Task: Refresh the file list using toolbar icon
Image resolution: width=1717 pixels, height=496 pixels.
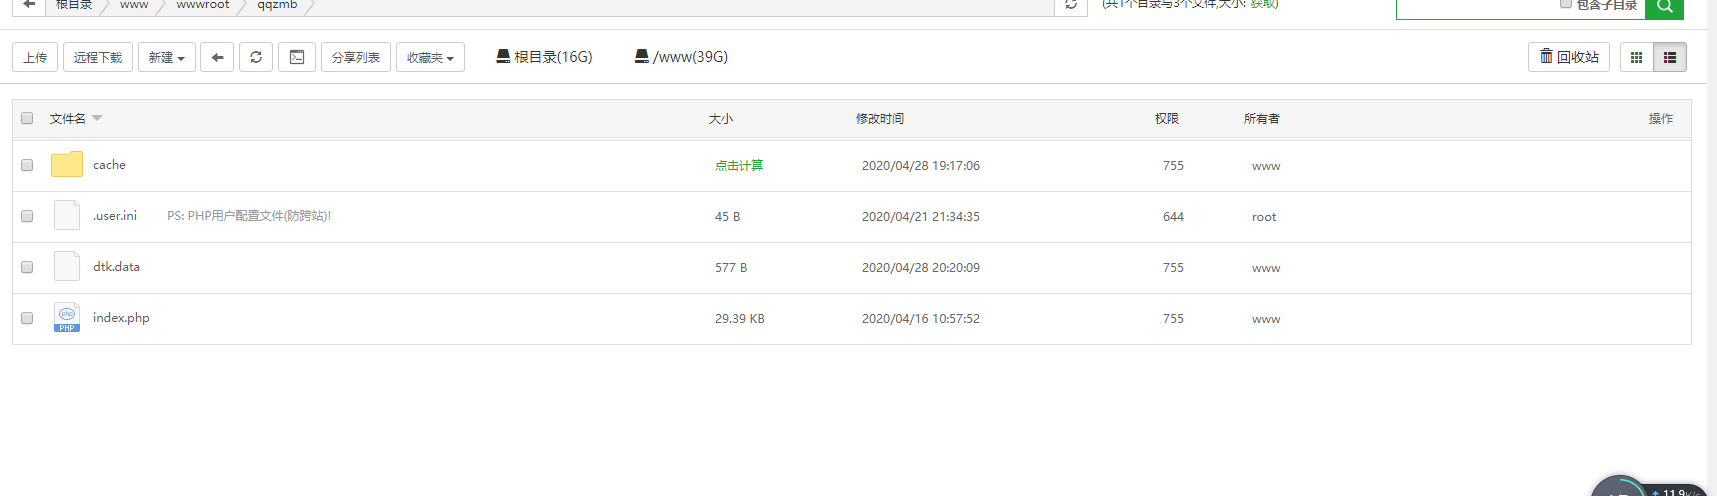Action: (256, 57)
